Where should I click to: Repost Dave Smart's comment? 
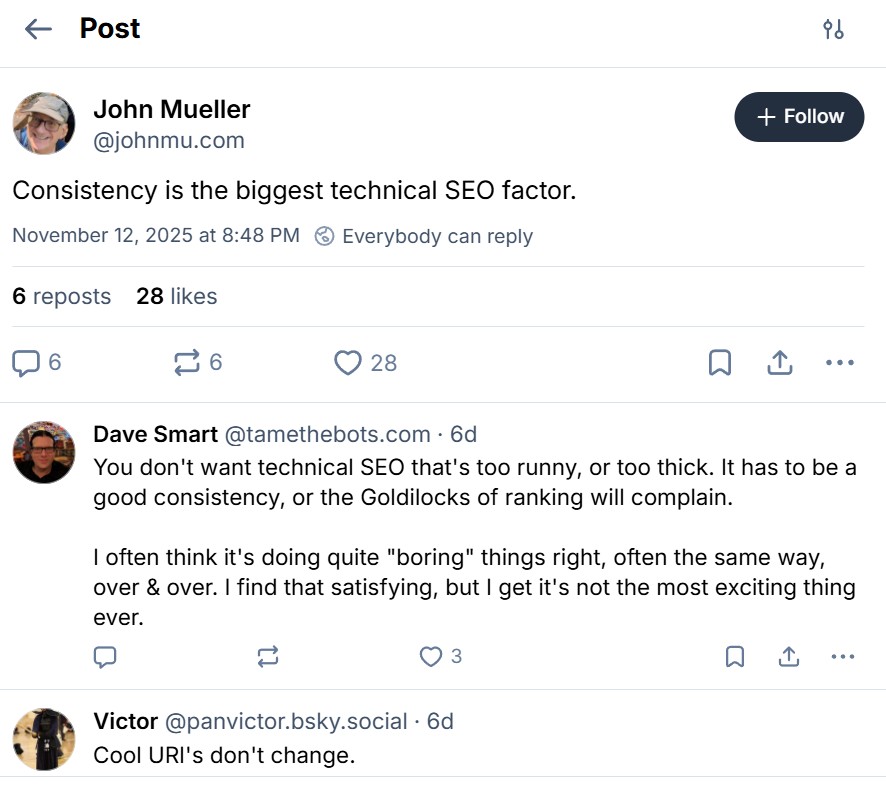pos(268,657)
